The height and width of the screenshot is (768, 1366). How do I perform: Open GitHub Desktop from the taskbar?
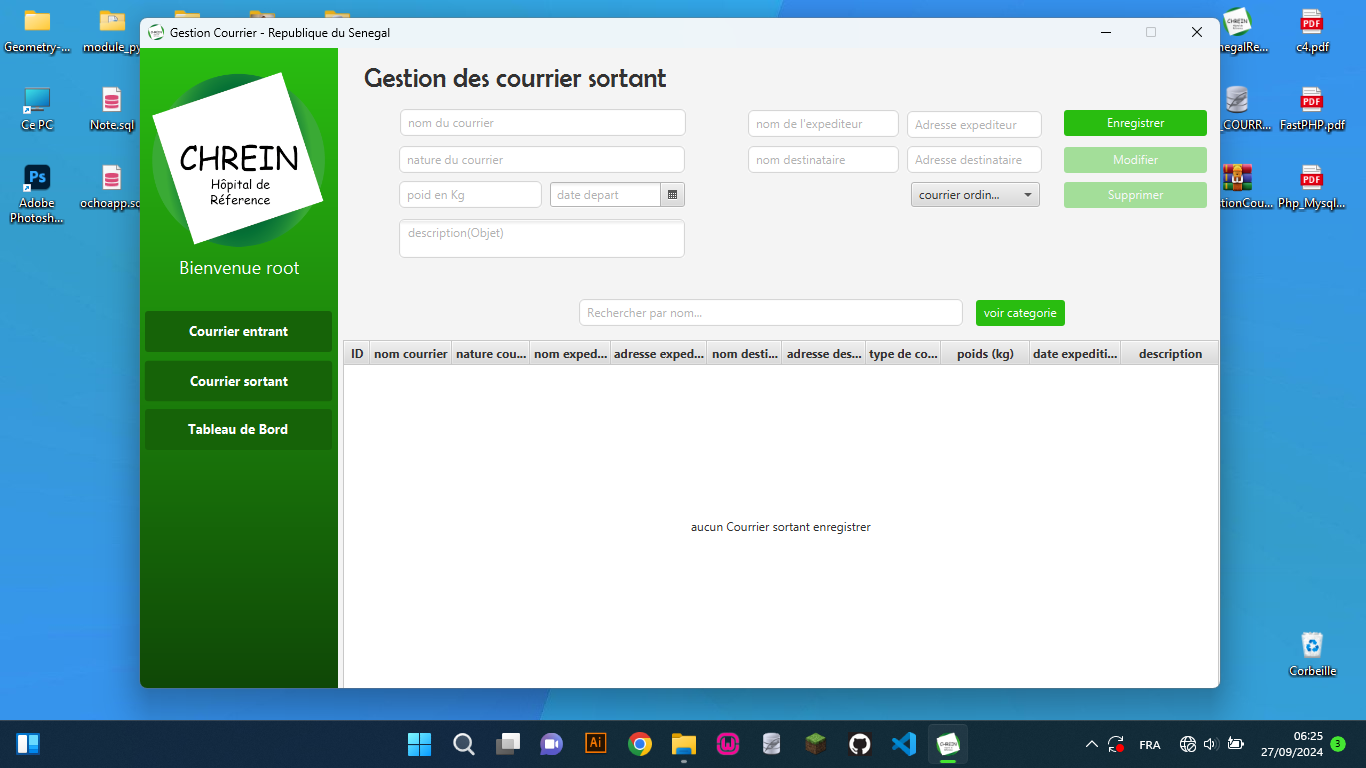[x=859, y=744]
